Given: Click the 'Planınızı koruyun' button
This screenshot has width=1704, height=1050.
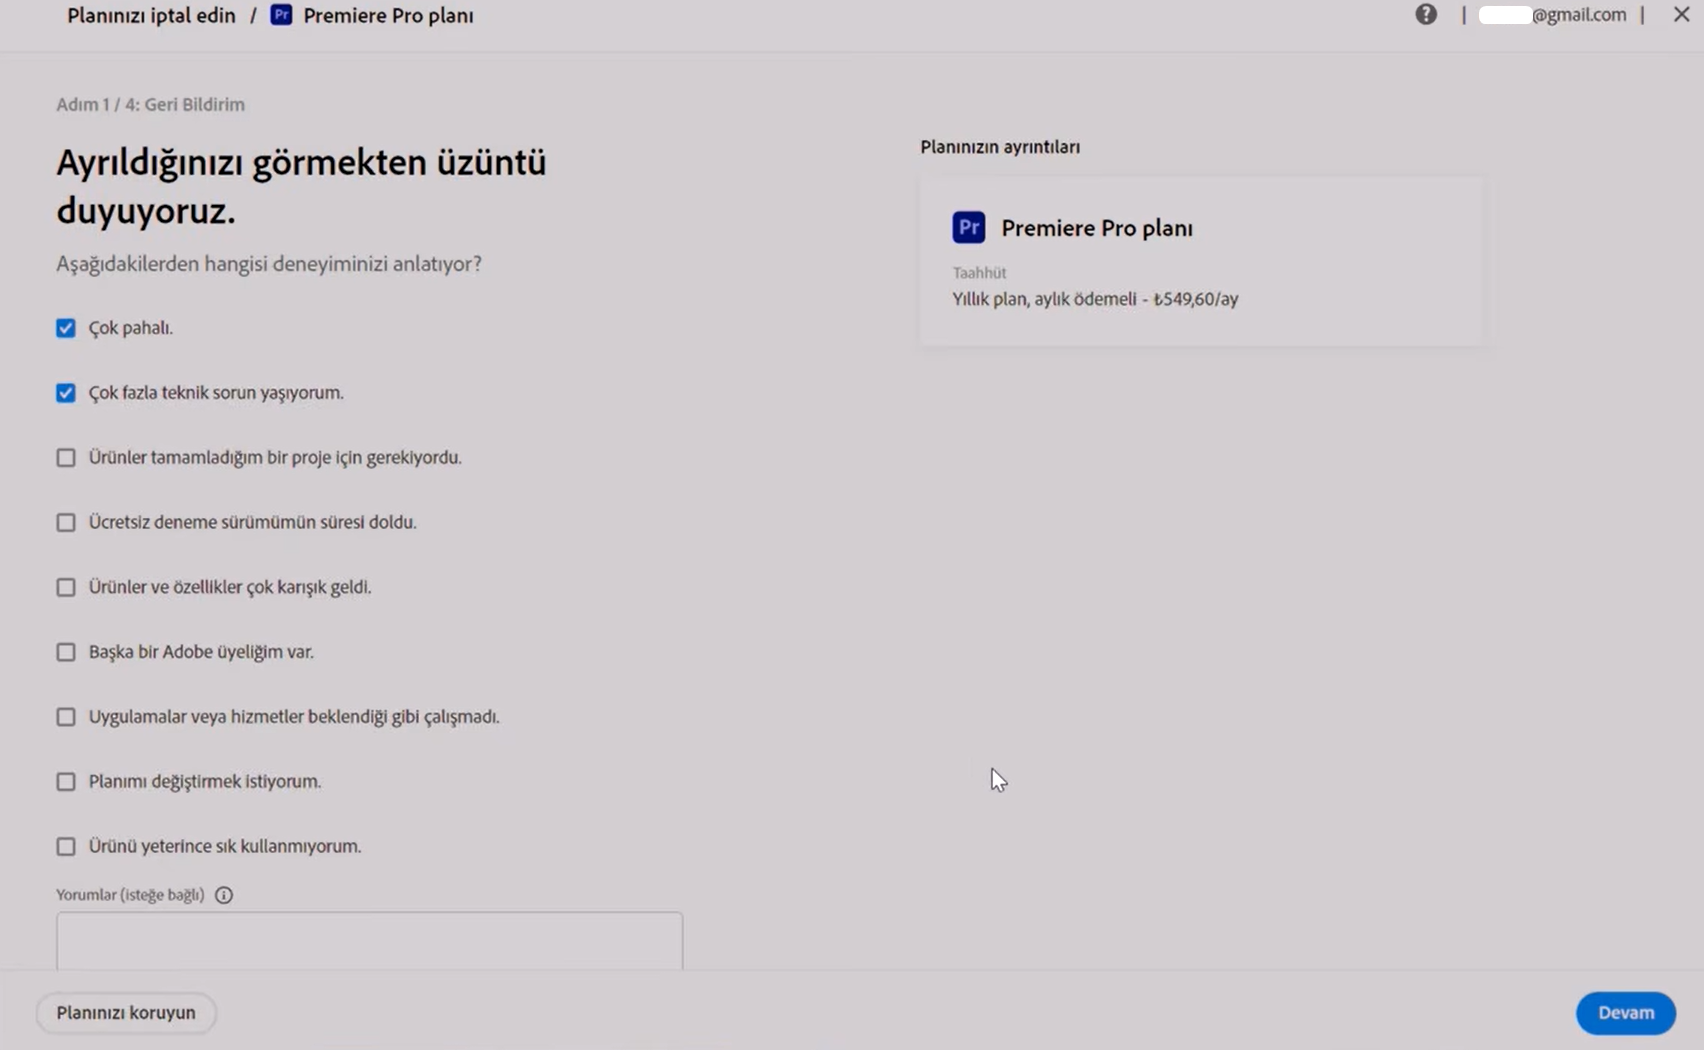Looking at the screenshot, I should 126,1013.
